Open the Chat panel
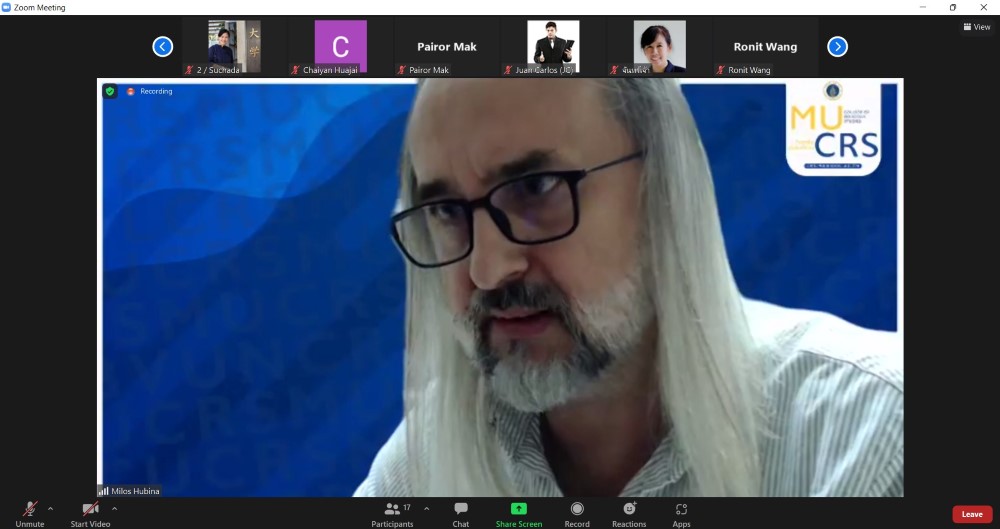This screenshot has width=1000, height=529. click(x=460, y=512)
